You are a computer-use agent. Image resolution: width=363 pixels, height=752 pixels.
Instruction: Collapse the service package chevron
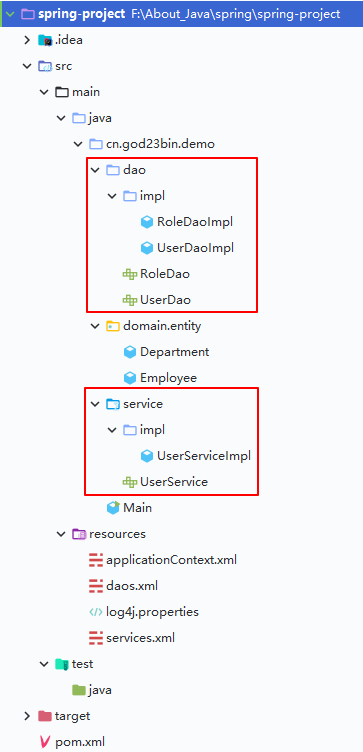coord(94,404)
